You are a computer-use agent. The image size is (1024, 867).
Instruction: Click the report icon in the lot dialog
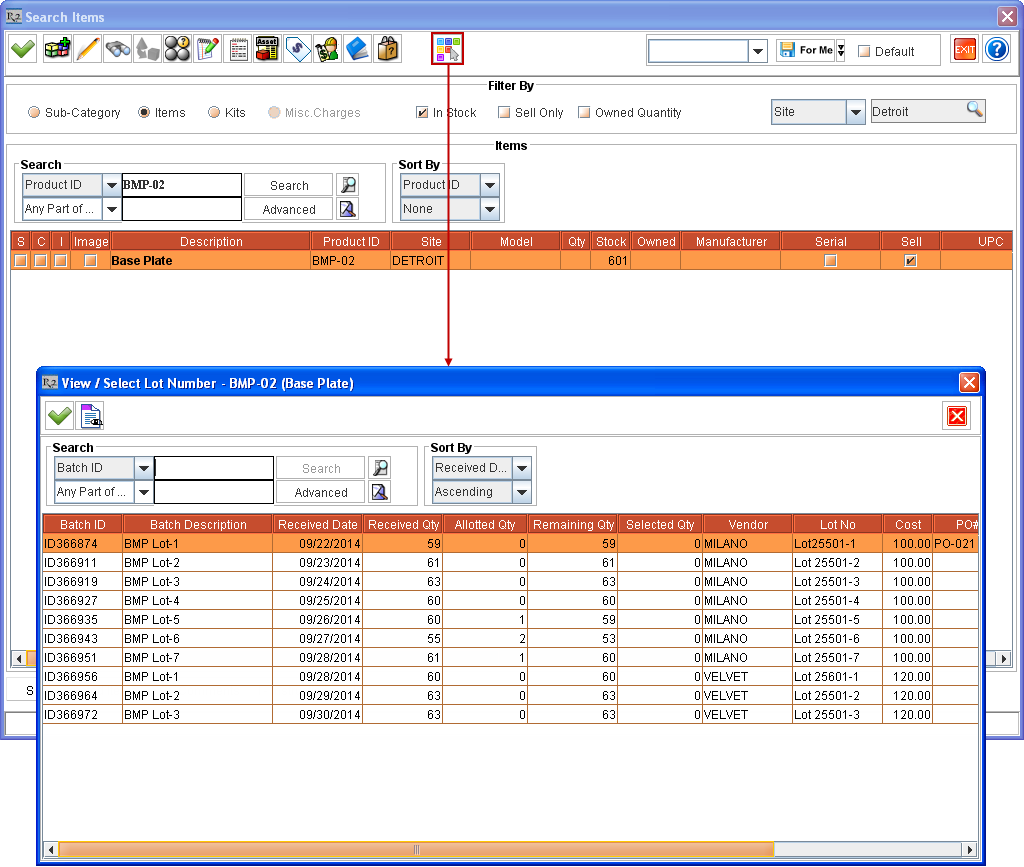click(x=88, y=415)
